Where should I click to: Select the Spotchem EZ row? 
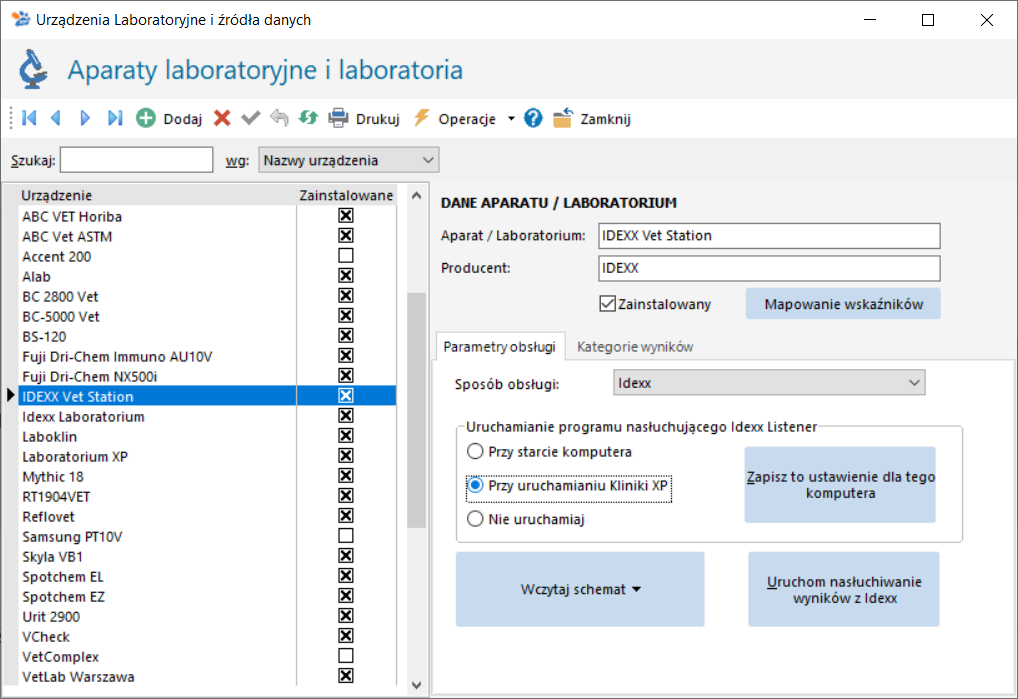[x=207, y=596]
